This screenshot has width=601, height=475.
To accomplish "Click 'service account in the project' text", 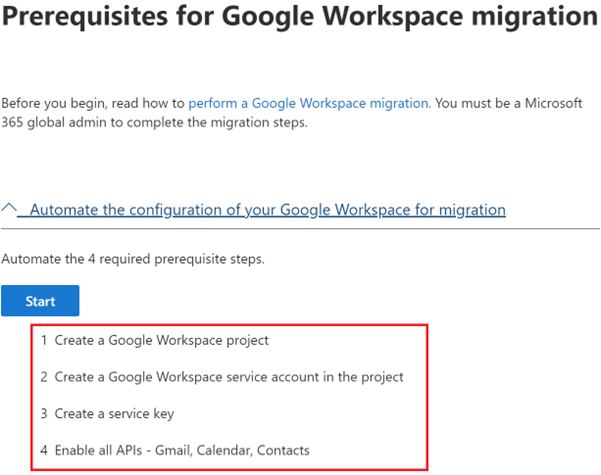I will click(x=318, y=377).
